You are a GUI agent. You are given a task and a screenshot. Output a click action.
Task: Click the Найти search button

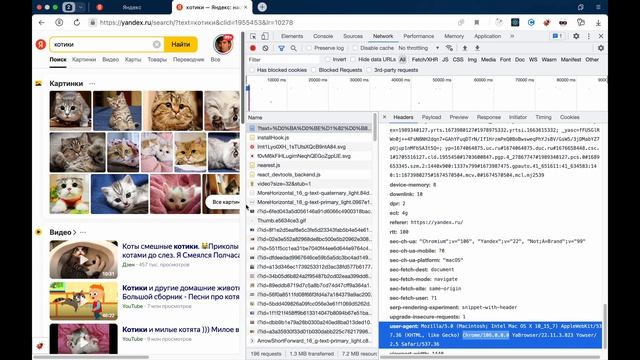click(181, 44)
